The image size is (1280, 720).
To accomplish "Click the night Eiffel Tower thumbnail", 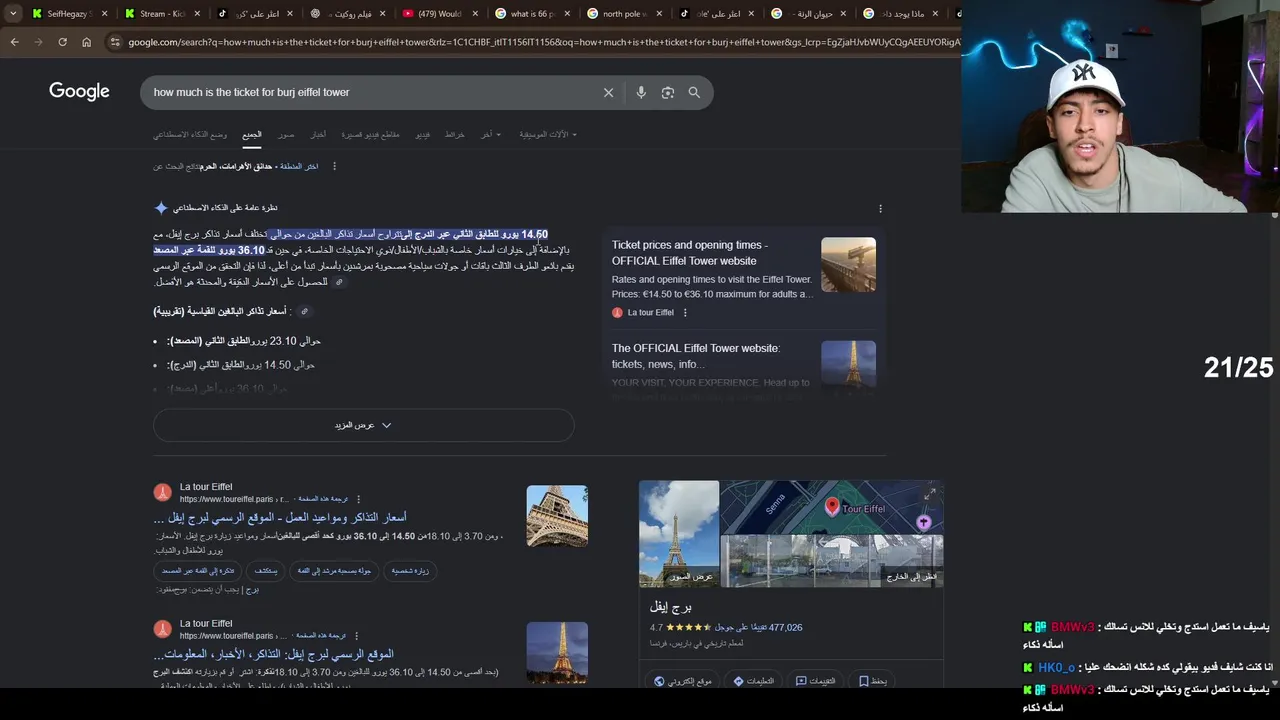I will (x=557, y=652).
